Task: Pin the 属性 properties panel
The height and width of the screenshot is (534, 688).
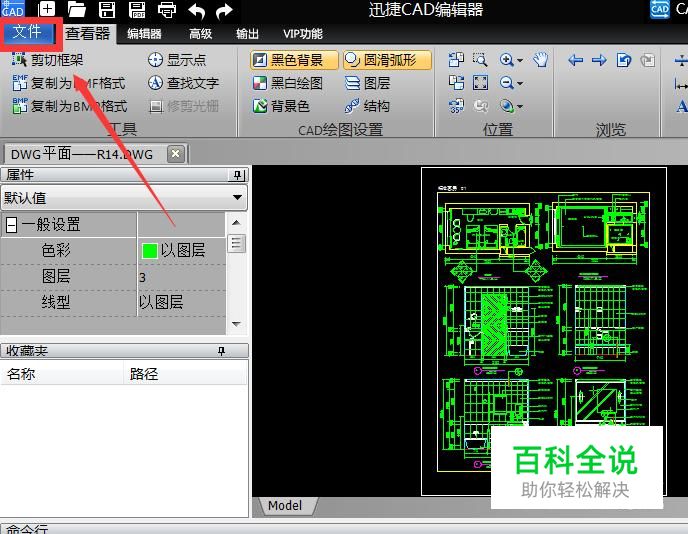Action: tap(237, 176)
